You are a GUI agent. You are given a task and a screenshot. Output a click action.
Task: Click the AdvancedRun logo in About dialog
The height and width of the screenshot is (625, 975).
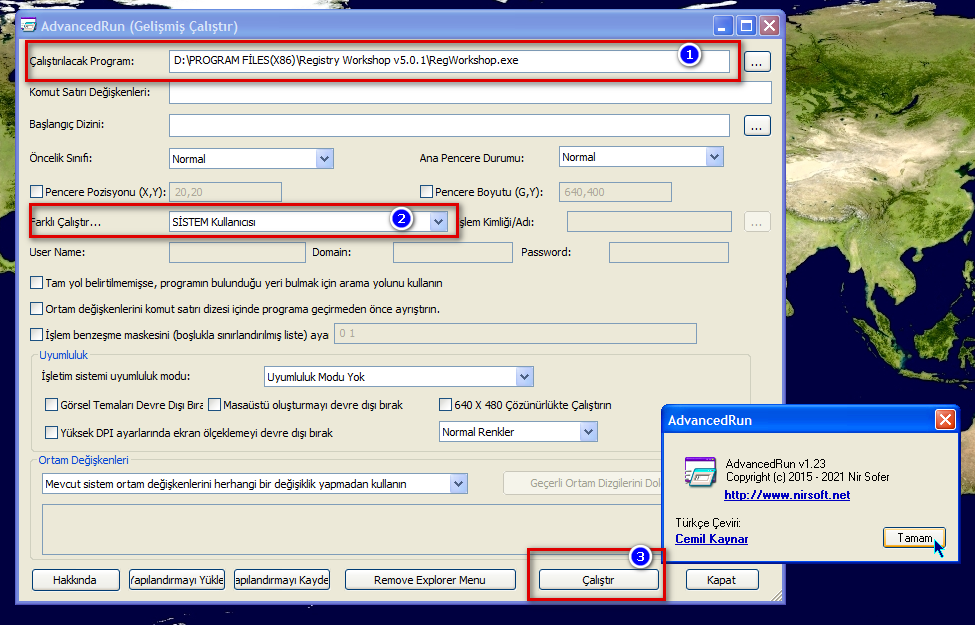click(x=700, y=471)
